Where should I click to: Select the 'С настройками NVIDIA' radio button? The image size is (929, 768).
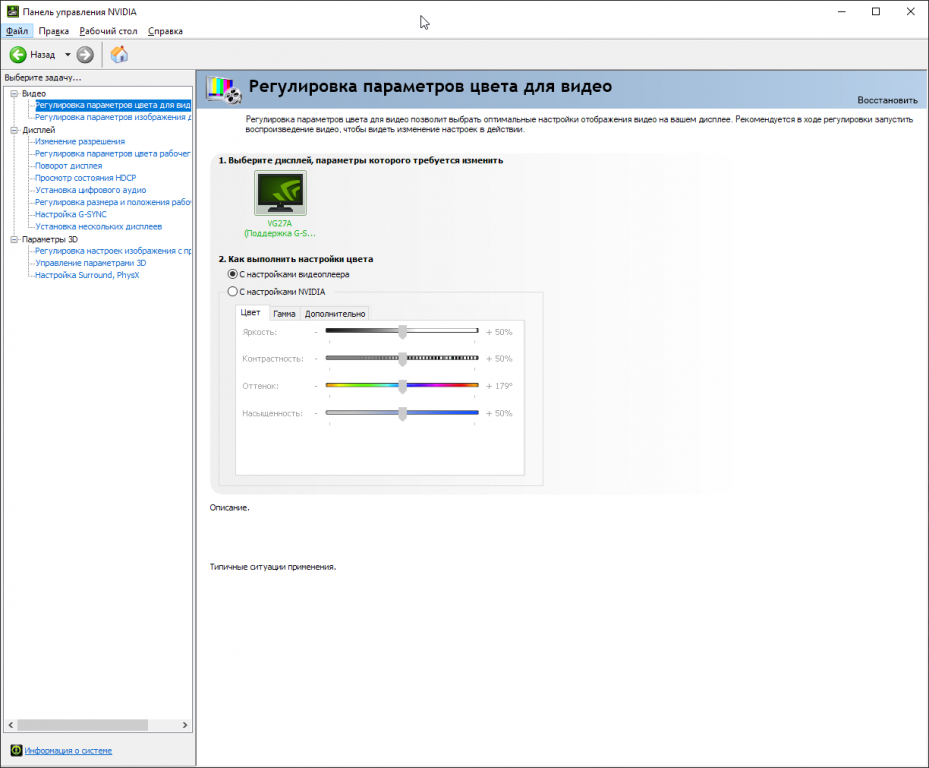tap(233, 292)
